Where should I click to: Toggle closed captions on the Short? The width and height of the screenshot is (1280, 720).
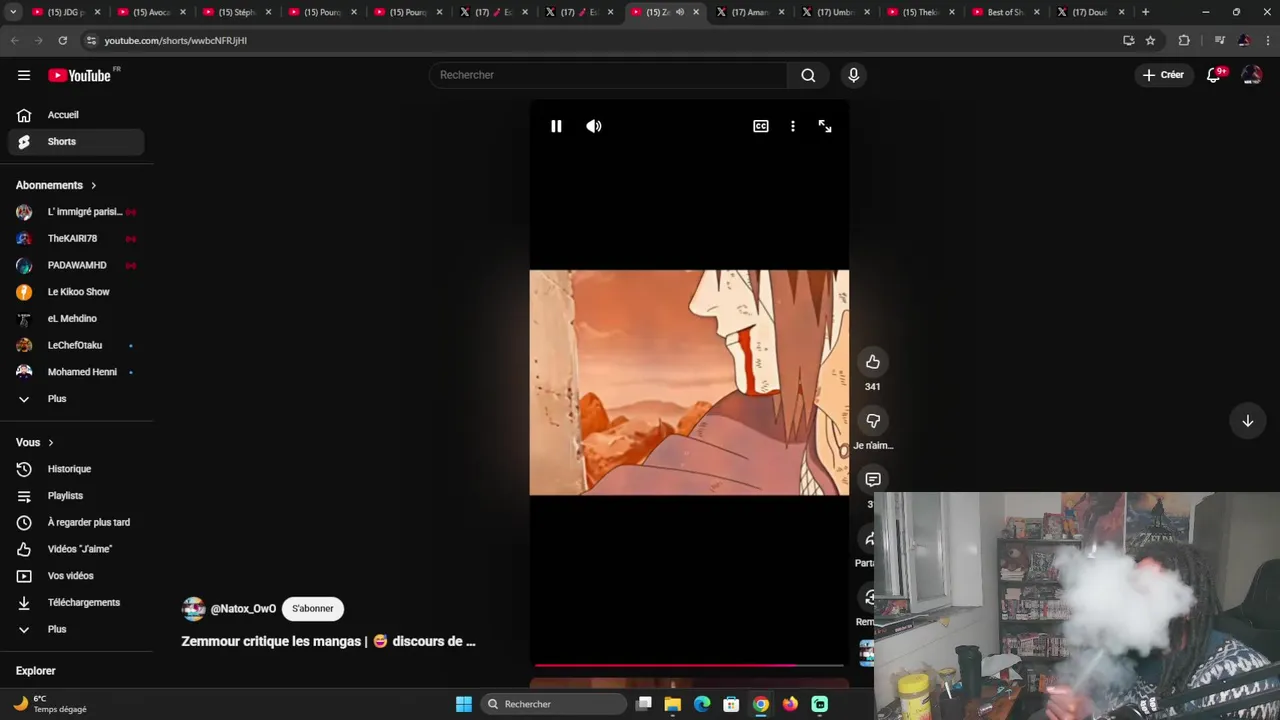click(x=761, y=126)
